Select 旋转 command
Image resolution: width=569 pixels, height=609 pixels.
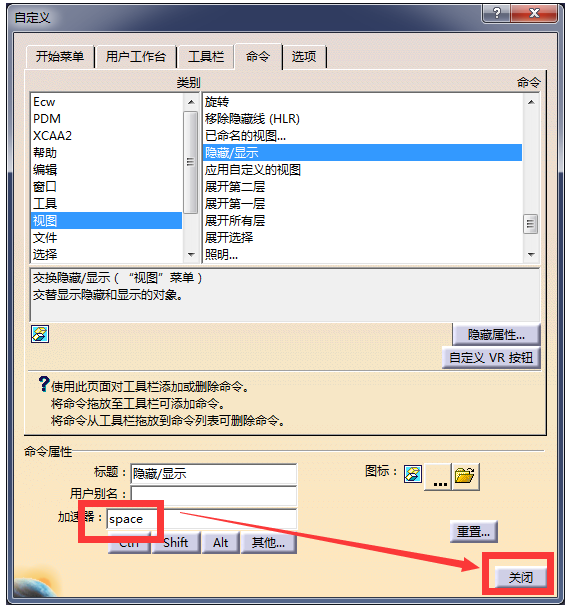[363, 102]
